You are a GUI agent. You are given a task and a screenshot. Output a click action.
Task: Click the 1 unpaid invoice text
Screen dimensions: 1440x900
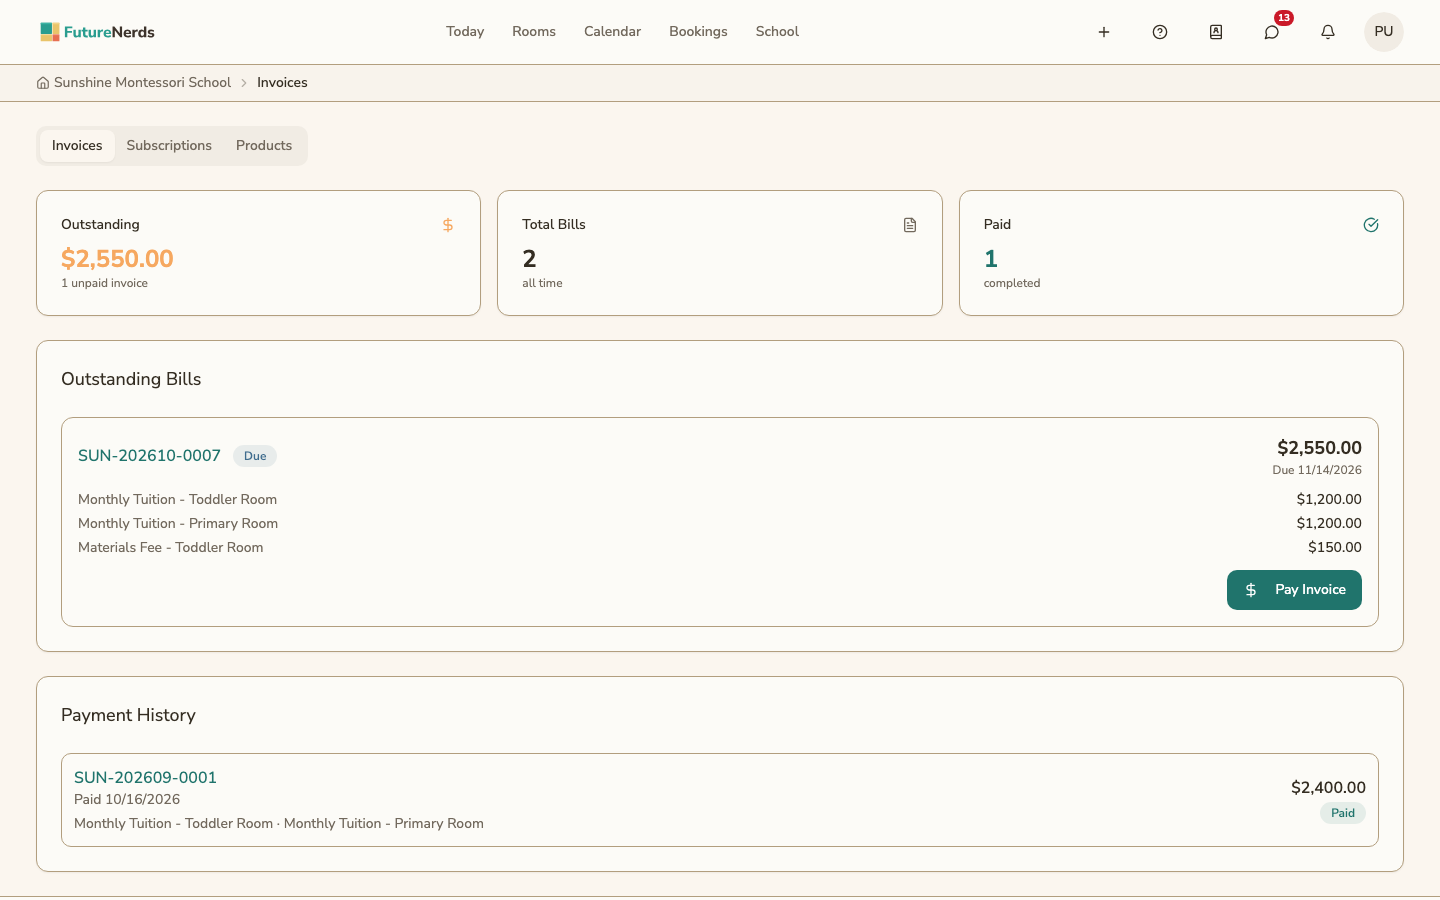104,284
